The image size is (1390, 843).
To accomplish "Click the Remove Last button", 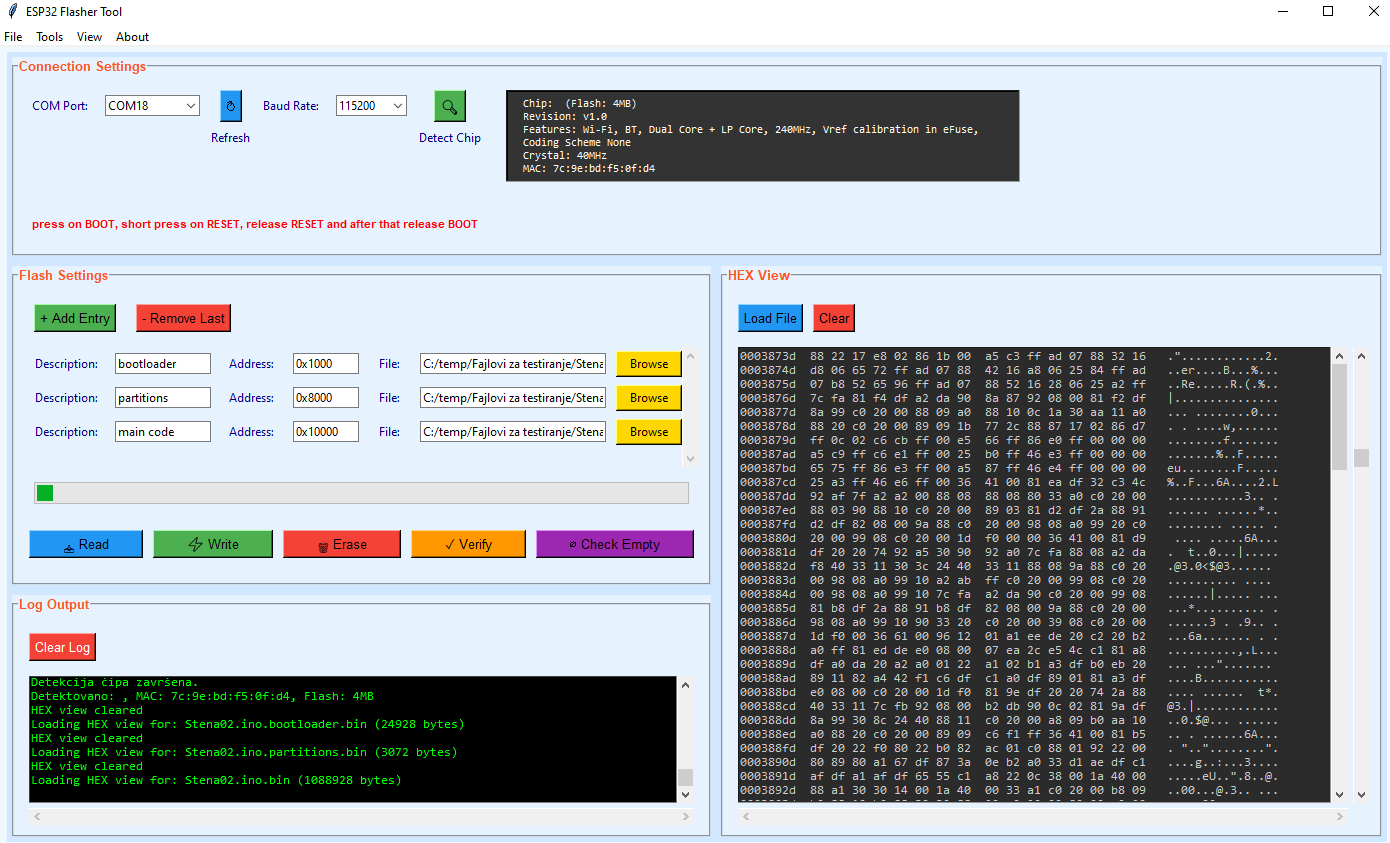I will pyautogui.click(x=183, y=318).
